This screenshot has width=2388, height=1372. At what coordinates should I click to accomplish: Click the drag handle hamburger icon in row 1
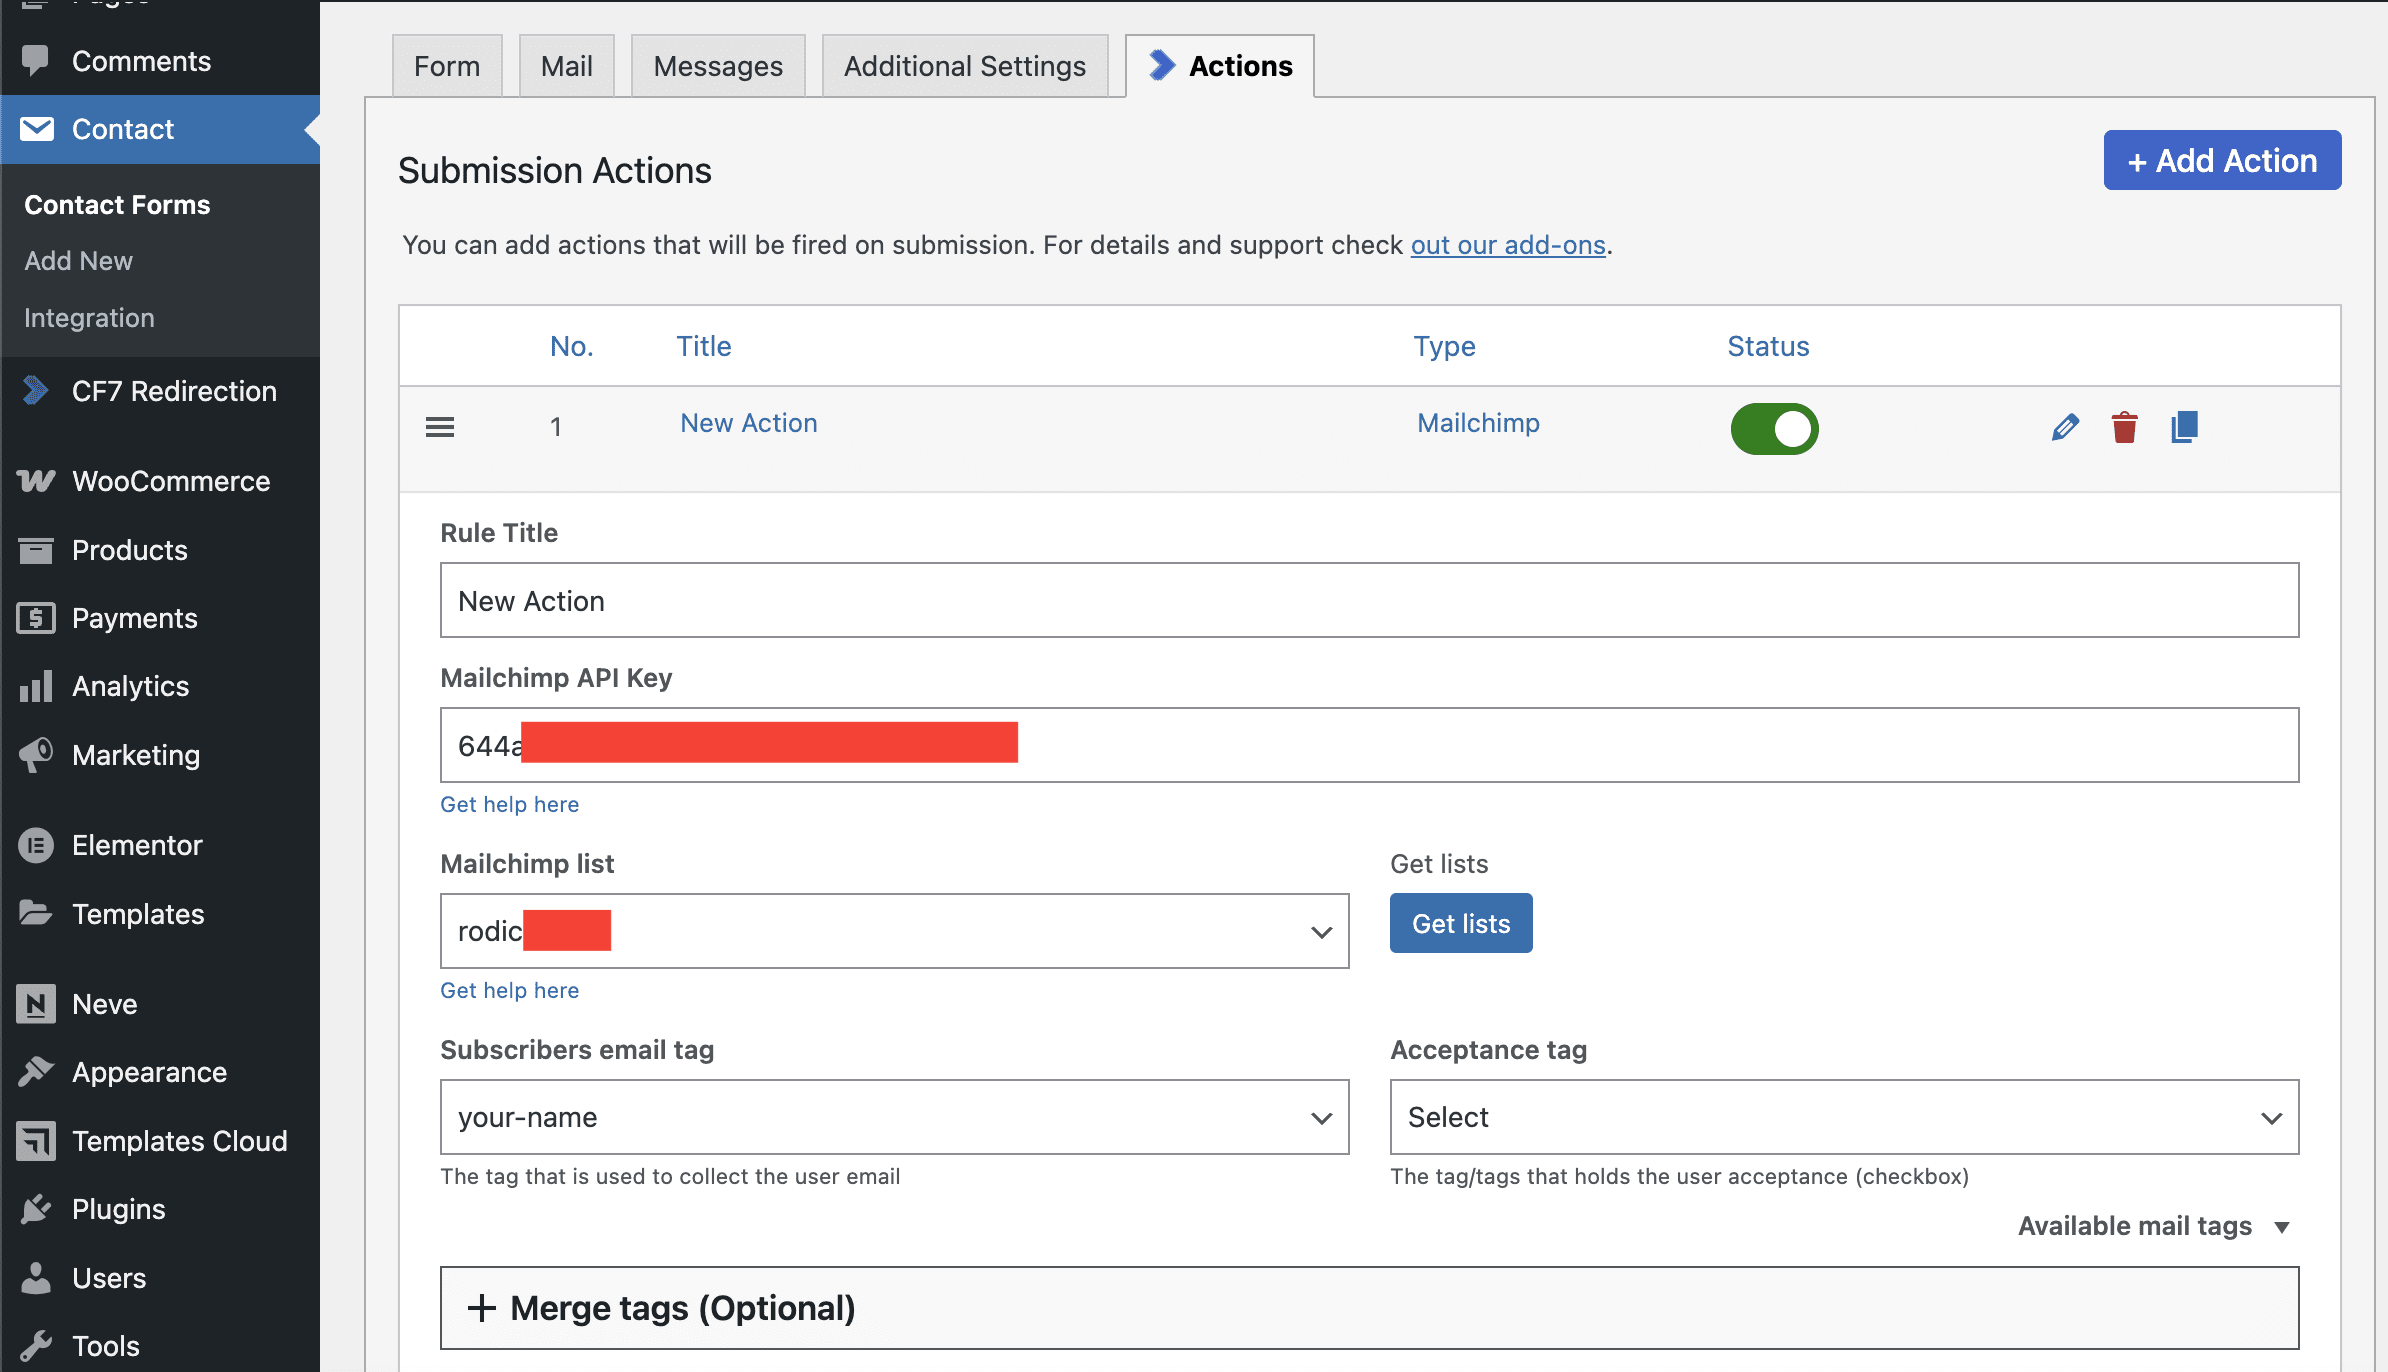click(x=440, y=428)
